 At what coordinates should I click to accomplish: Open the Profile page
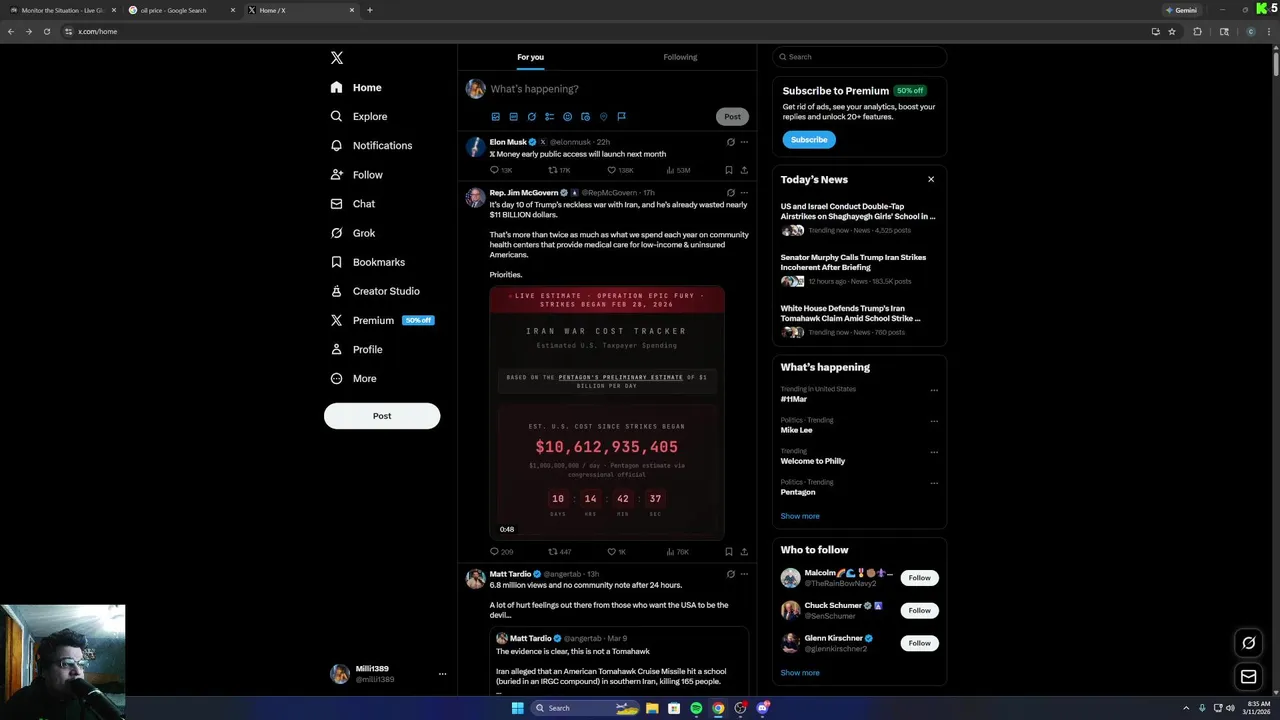tap(357, 349)
